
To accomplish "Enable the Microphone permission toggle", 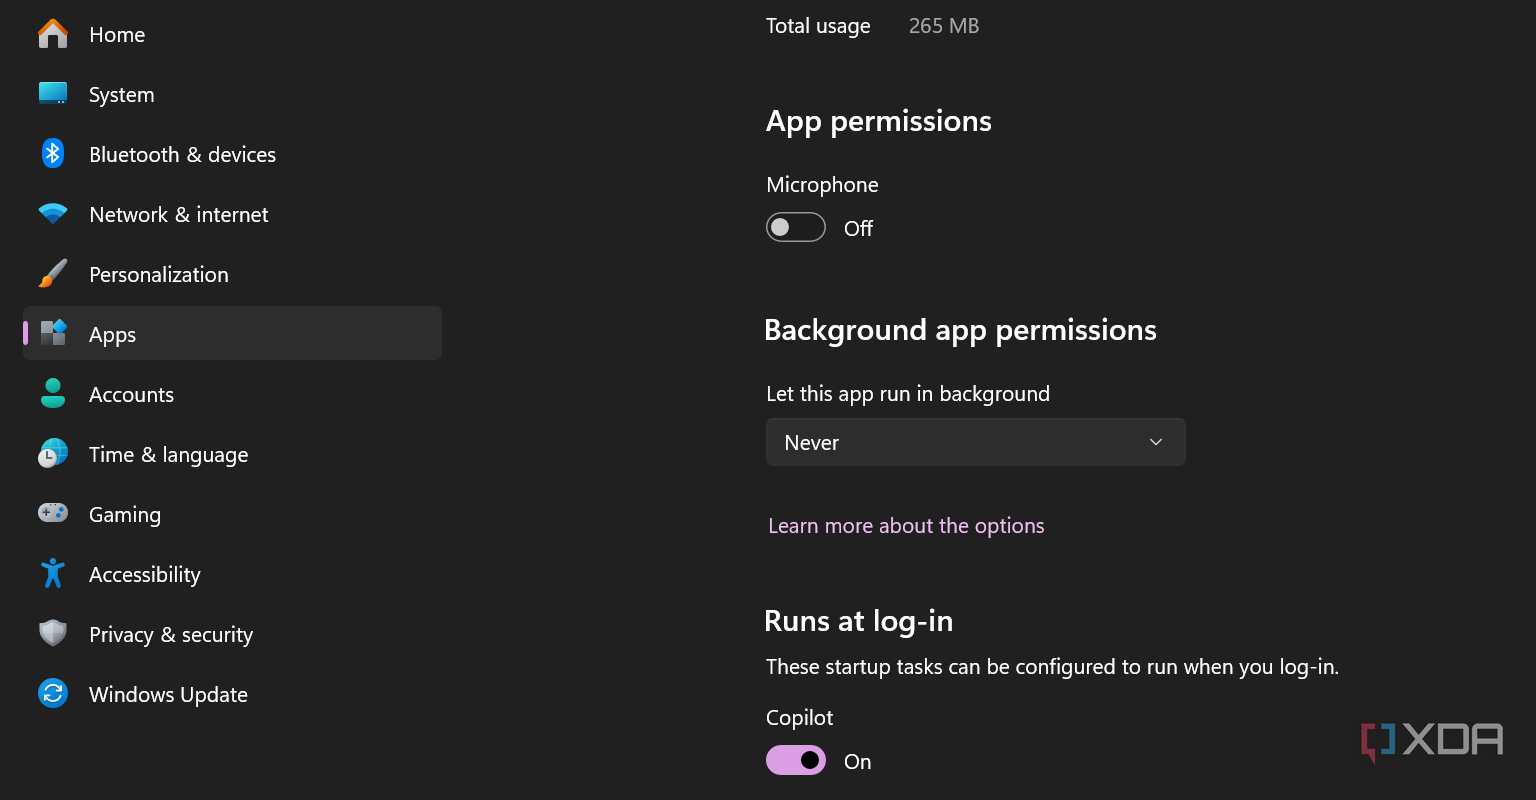I will (796, 228).
